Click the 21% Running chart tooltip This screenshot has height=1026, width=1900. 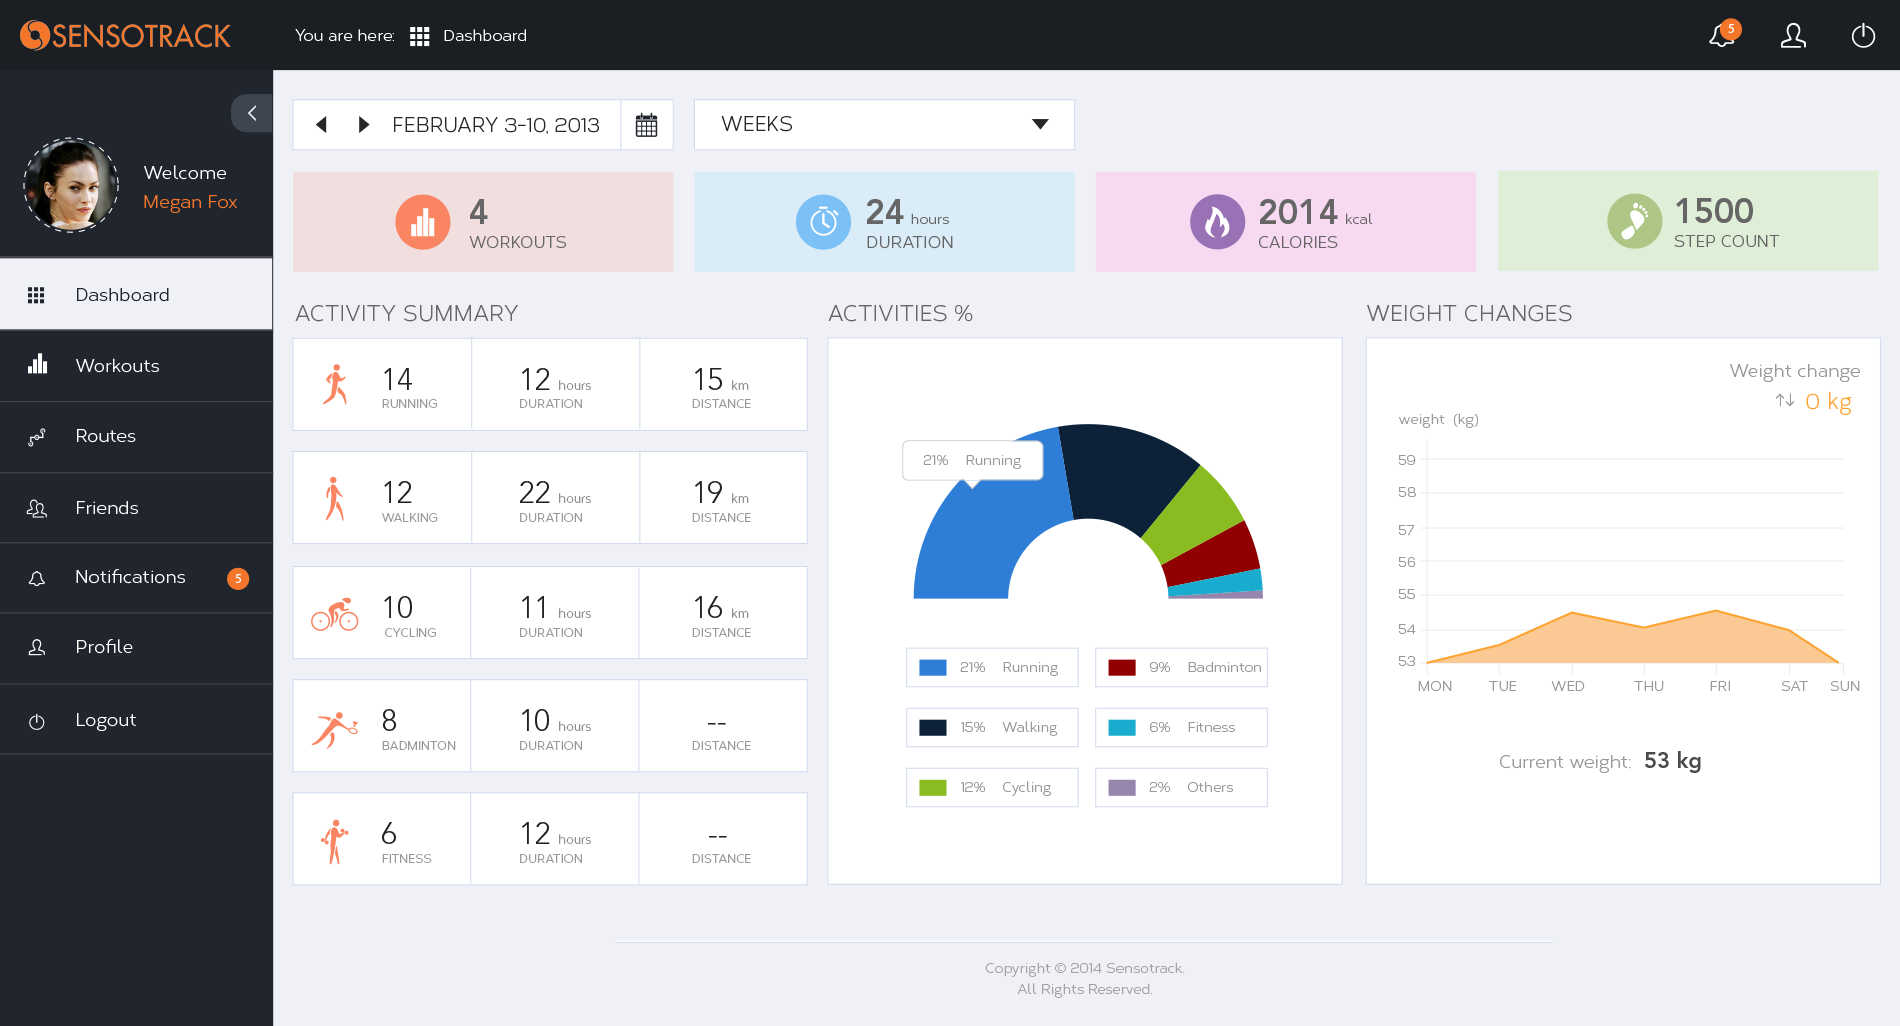click(x=973, y=460)
